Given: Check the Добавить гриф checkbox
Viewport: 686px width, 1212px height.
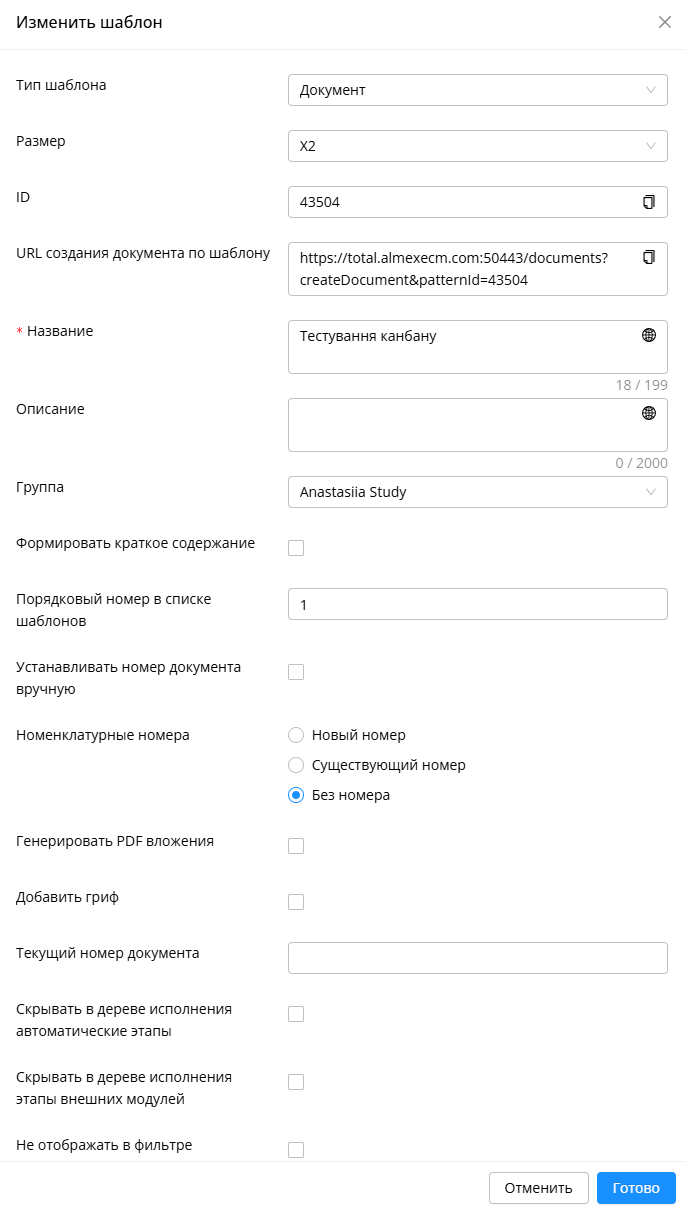Looking at the screenshot, I should 296,902.
